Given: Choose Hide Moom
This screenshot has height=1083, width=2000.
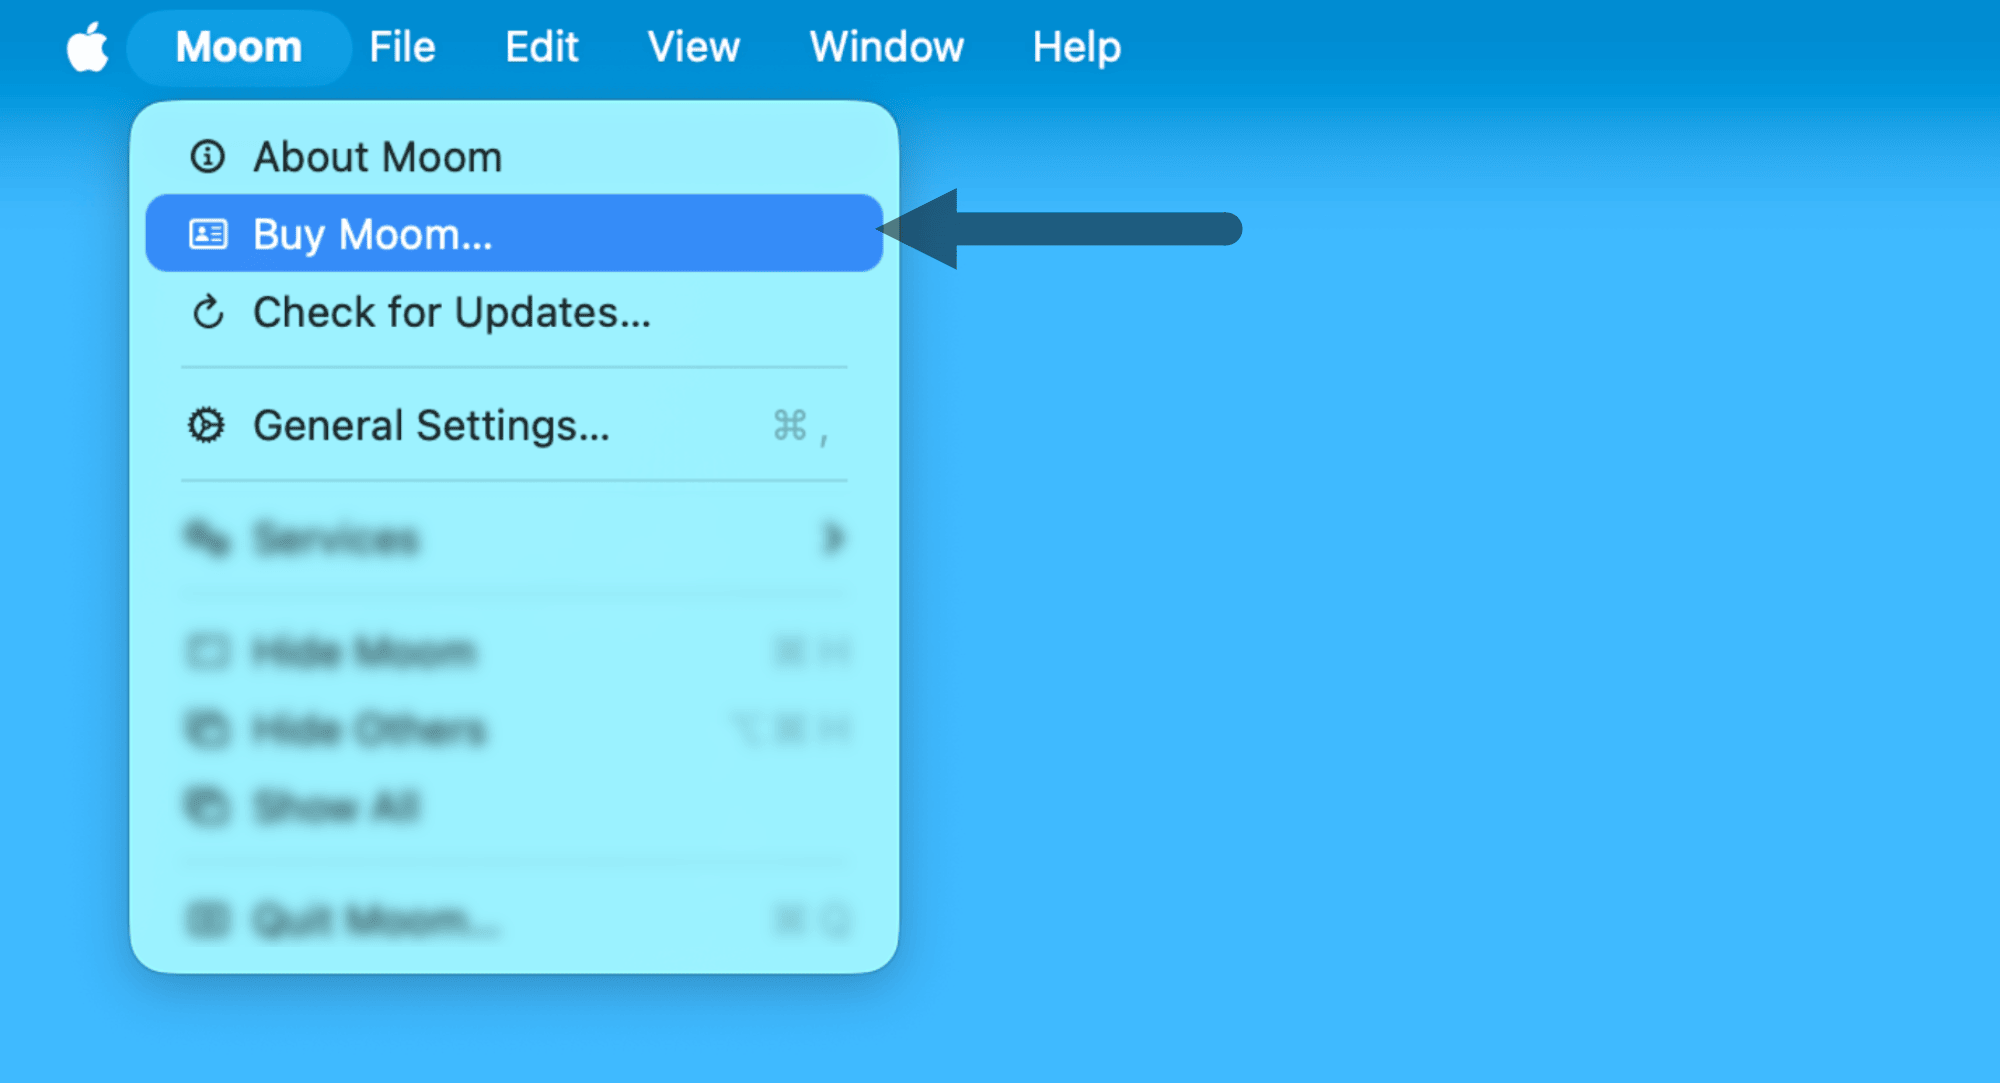Looking at the screenshot, I should tap(514, 652).
